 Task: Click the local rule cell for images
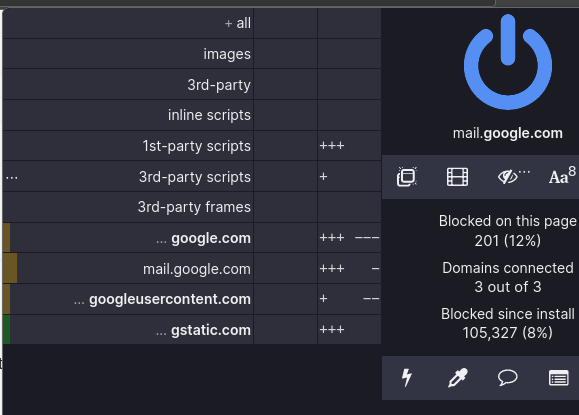[x=349, y=54]
